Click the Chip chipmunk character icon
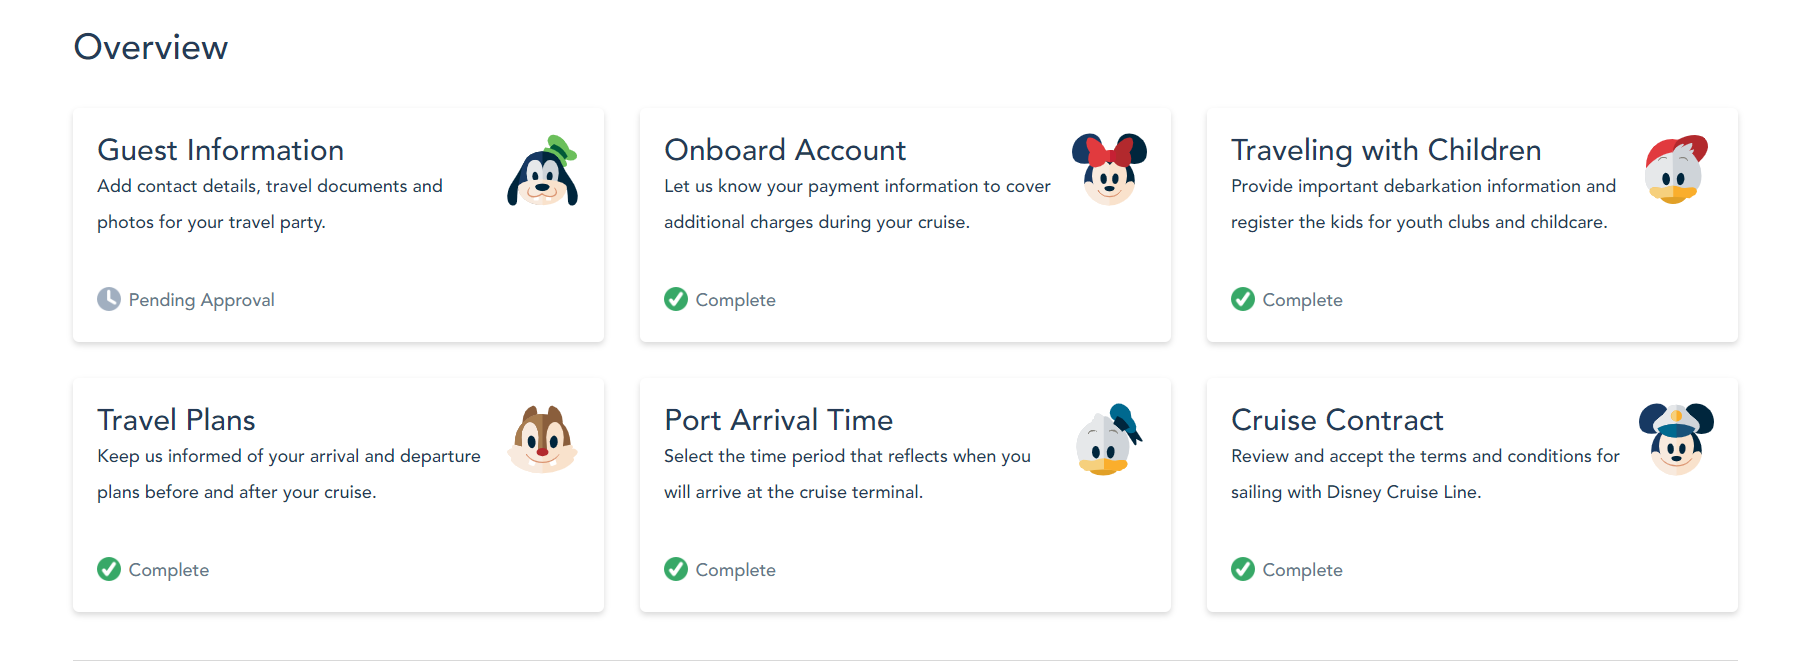 [x=542, y=439]
